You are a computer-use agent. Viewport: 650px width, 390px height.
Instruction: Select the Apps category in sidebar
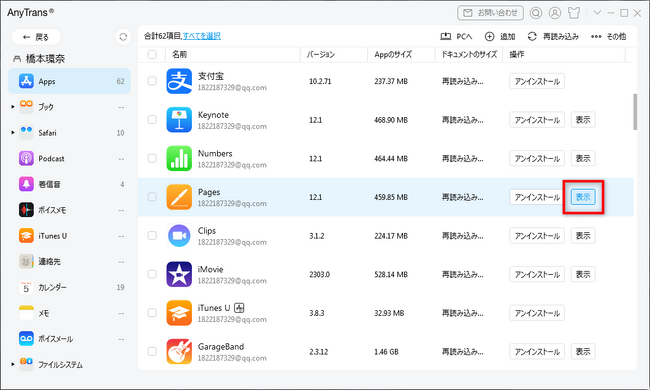(69, 81)
